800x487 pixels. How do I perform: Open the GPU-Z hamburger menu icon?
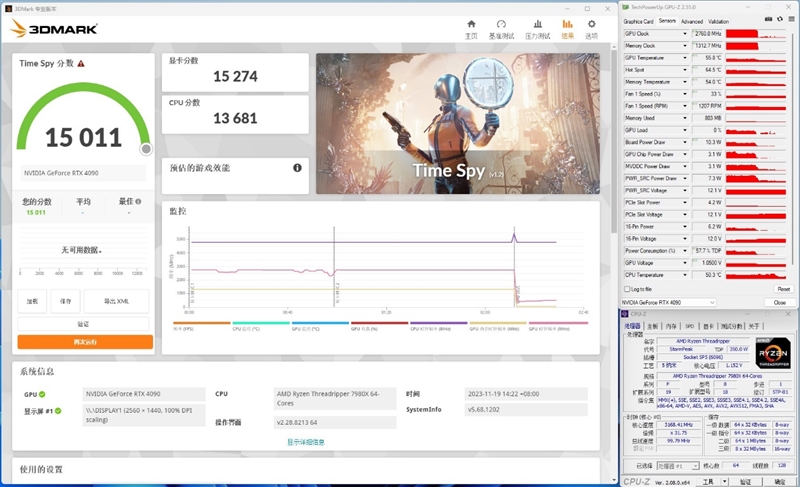pos(791,19)
